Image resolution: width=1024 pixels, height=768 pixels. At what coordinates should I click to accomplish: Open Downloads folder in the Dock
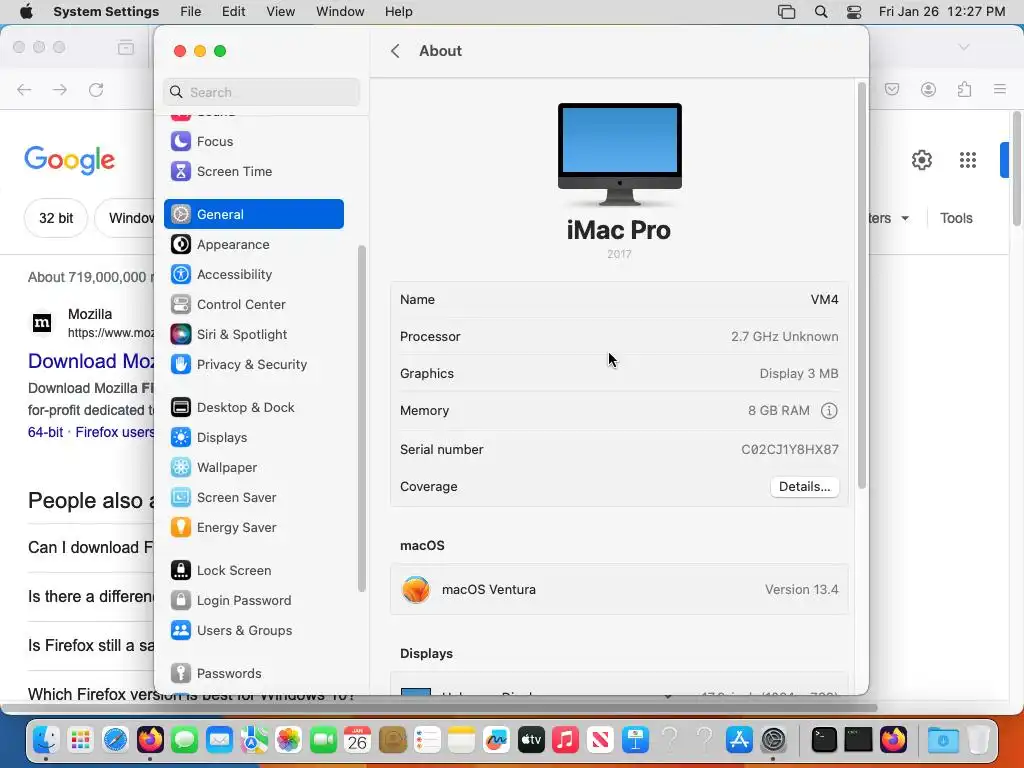(x=943, y=740)
